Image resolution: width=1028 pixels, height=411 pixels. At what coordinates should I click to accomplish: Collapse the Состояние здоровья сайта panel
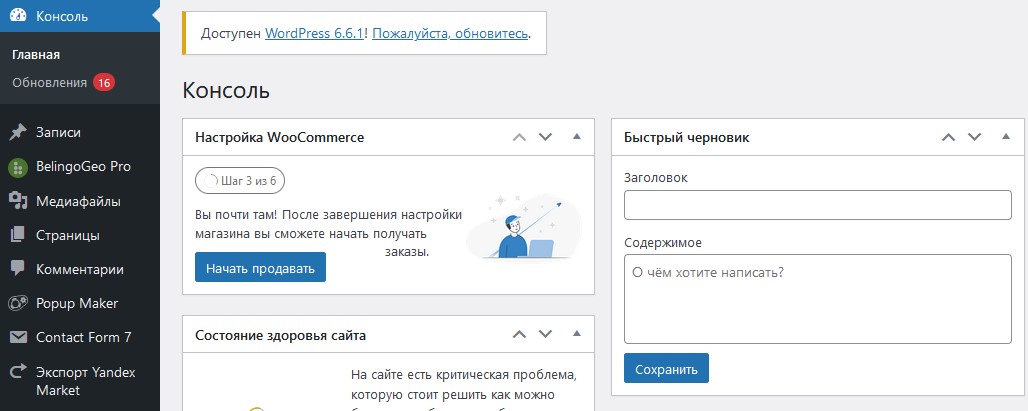tap(577, 334)
